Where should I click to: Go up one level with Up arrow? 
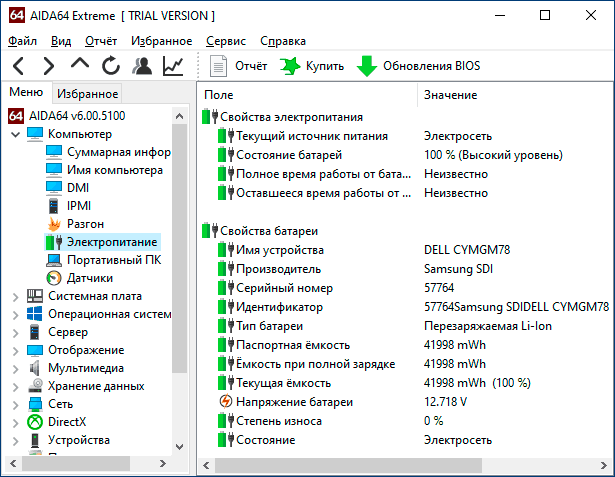tap(80, 66)
